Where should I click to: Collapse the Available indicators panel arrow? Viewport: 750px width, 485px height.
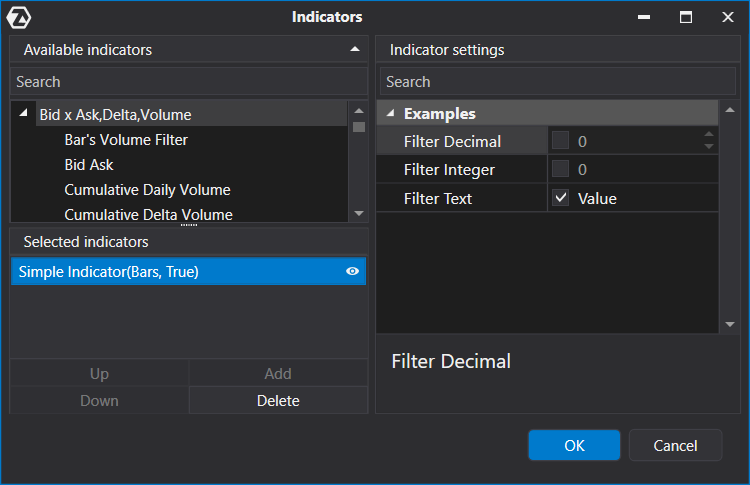coord(354,49)
